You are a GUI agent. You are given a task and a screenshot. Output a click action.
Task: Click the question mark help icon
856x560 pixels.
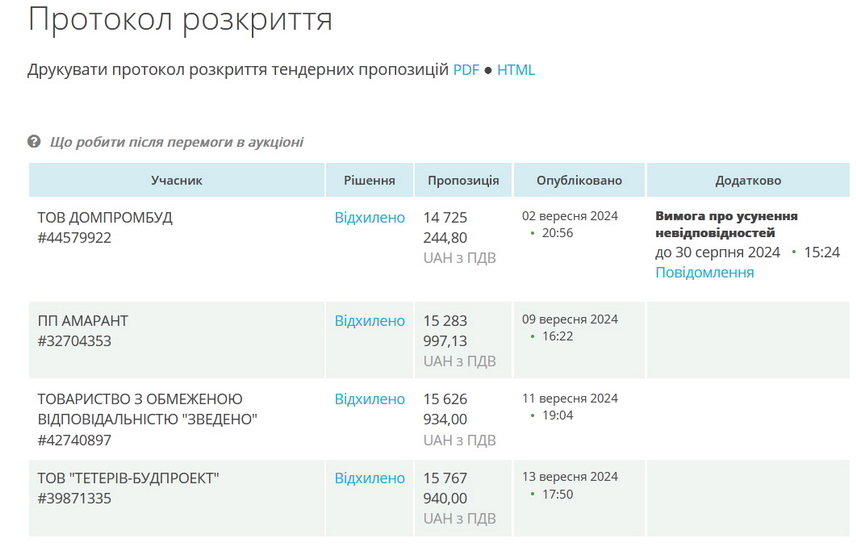point(34,142)
